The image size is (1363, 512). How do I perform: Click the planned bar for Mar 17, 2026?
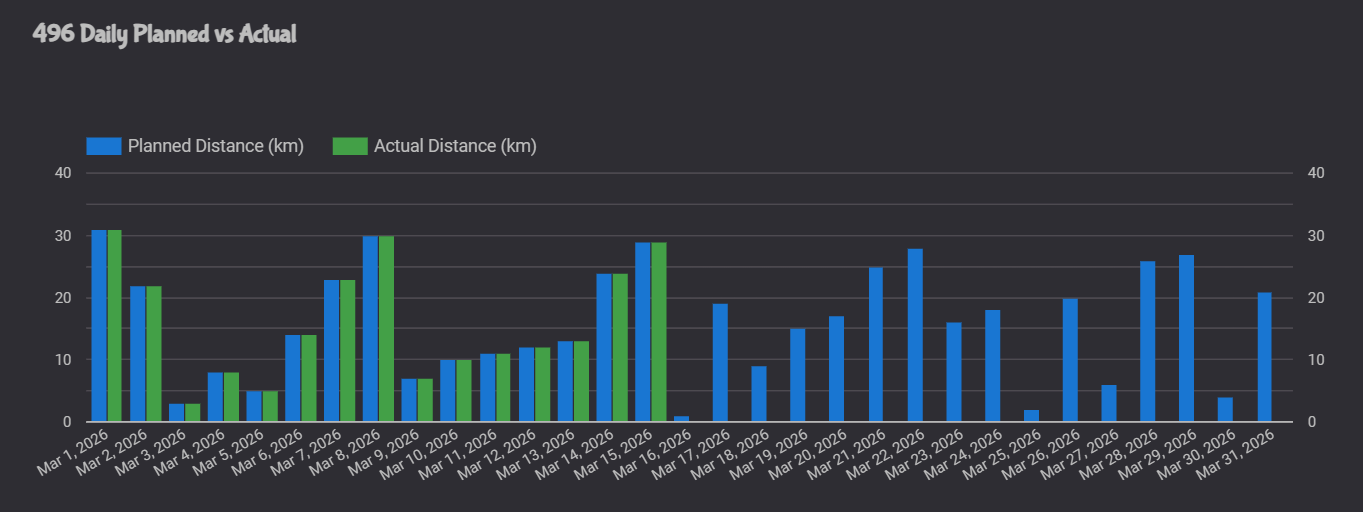[x=720, y=362]
